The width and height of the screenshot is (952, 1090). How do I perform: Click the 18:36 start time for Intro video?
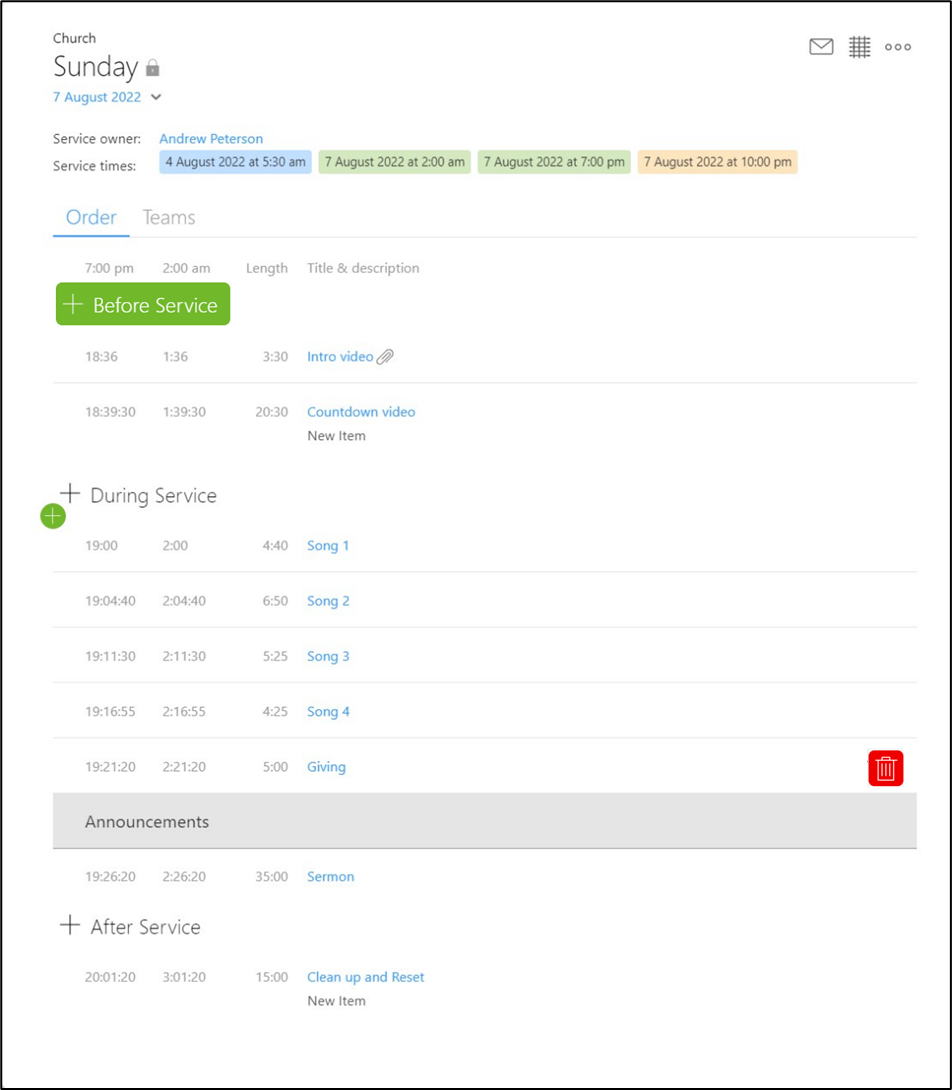(102, 357)
